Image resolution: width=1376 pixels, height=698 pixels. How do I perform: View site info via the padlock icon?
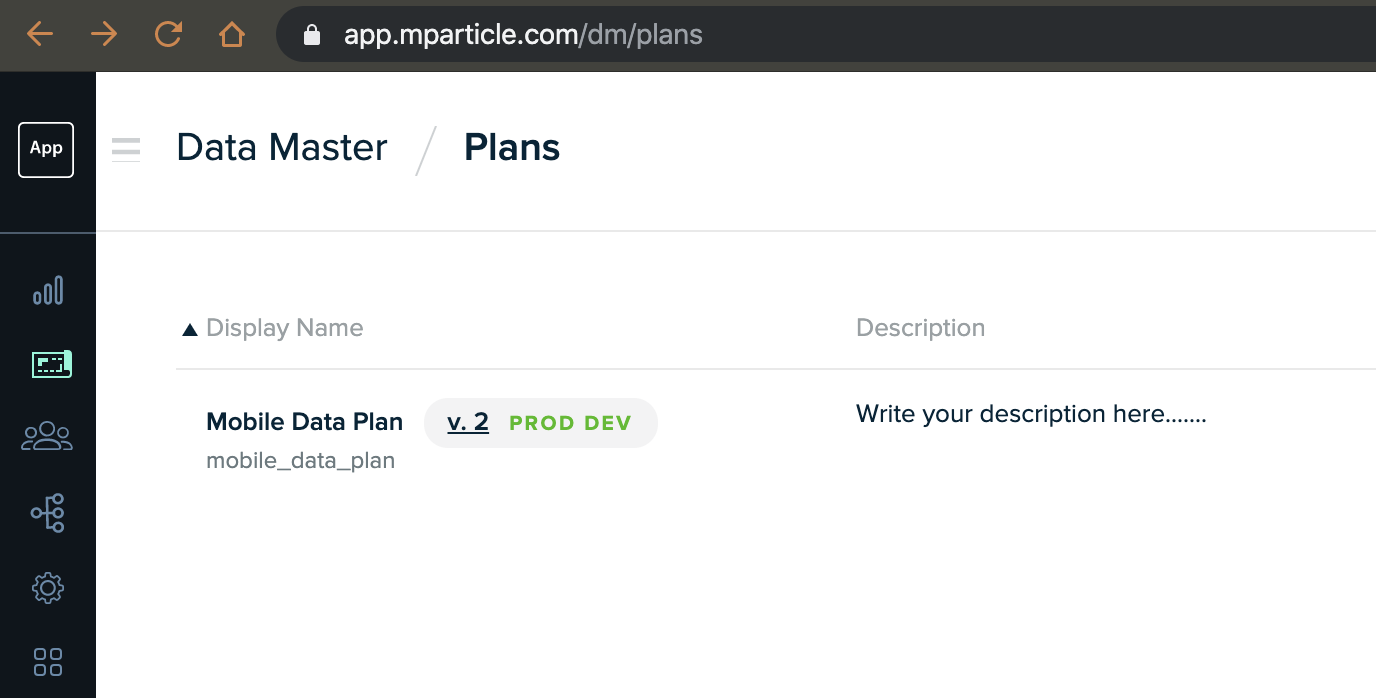pos(311,35)
